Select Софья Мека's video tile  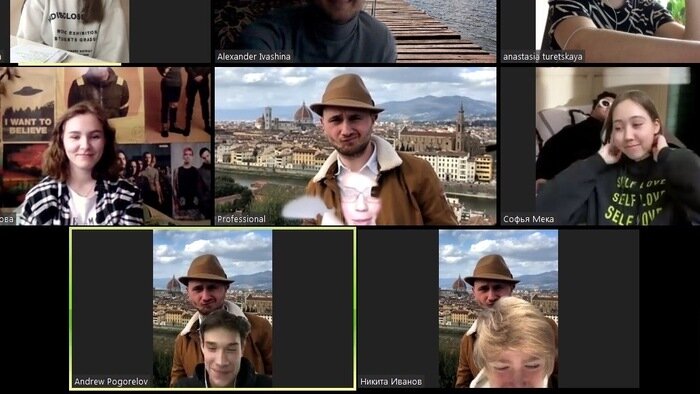tap(600, 146)
